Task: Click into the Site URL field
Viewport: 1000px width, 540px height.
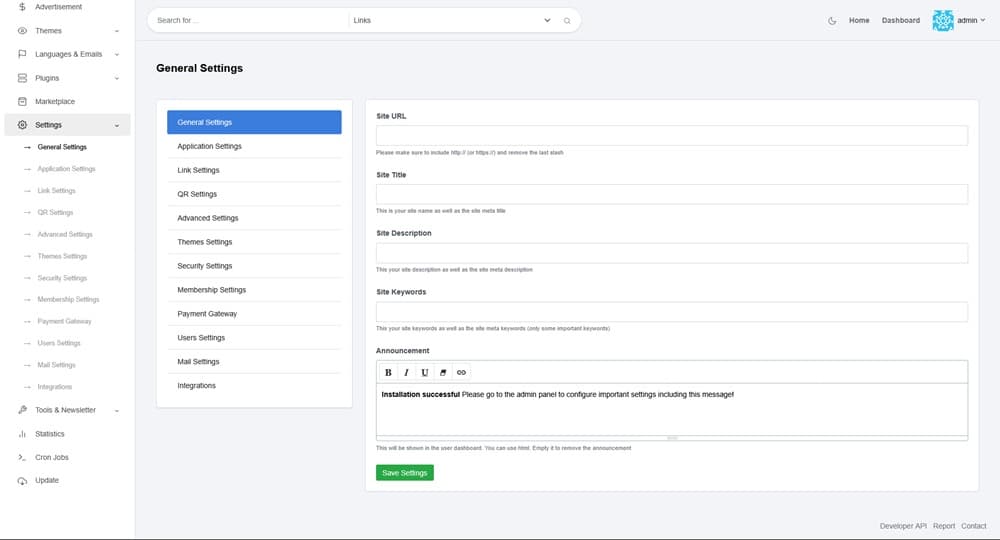Action: pos(671,136)
